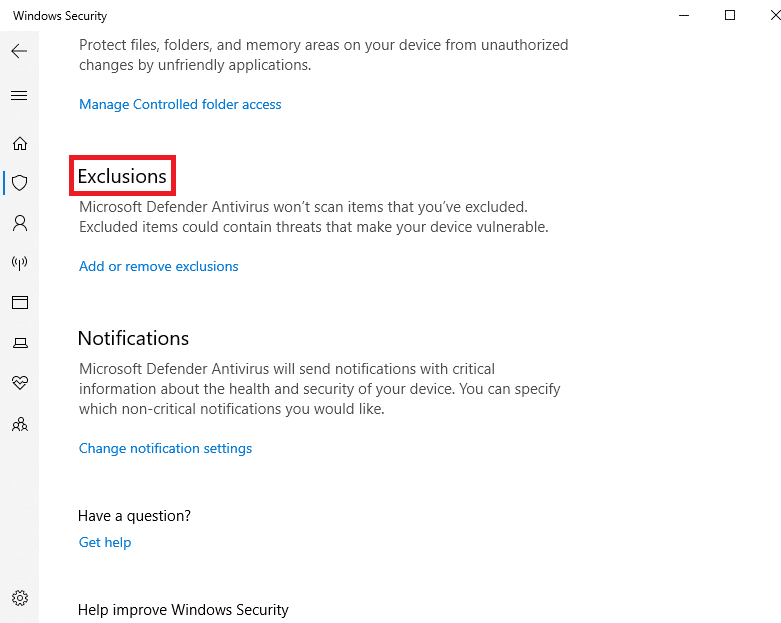The width and height of the screenshot is (781, 623).
Task: Open Device security laptop icon
Action: coord(20,343)
